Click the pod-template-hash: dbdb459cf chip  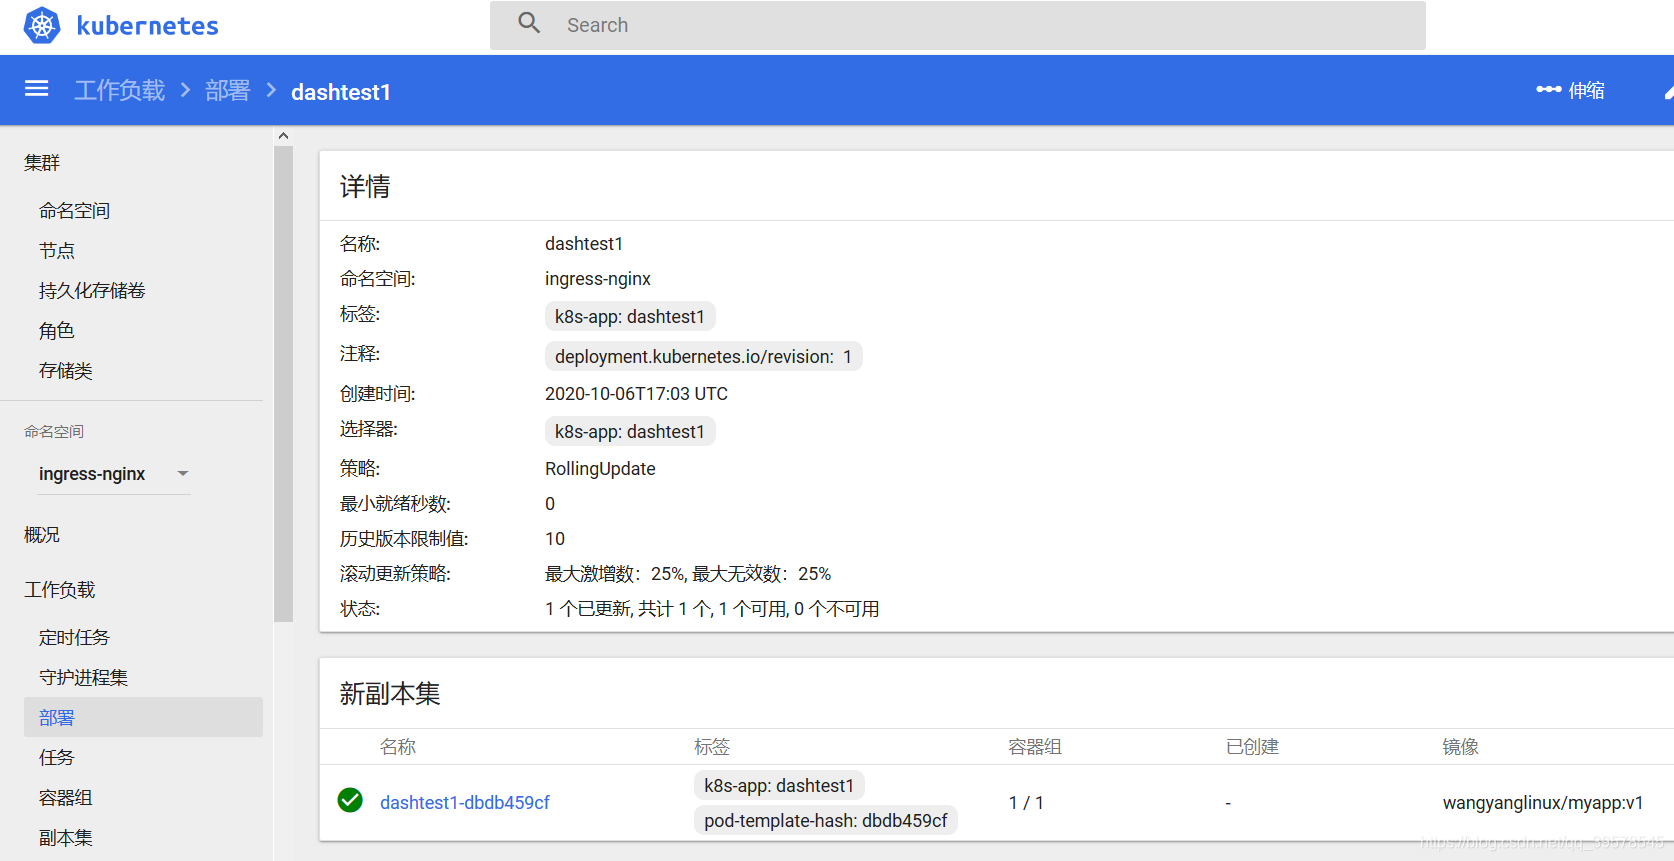[826, 820]
